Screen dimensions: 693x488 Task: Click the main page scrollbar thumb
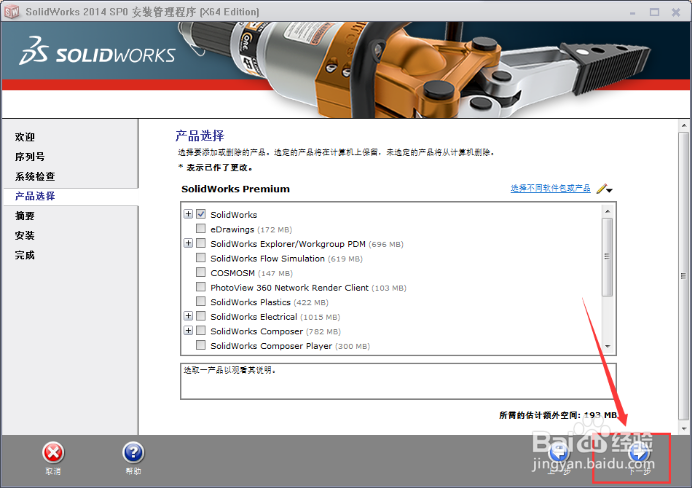[683, 276]
